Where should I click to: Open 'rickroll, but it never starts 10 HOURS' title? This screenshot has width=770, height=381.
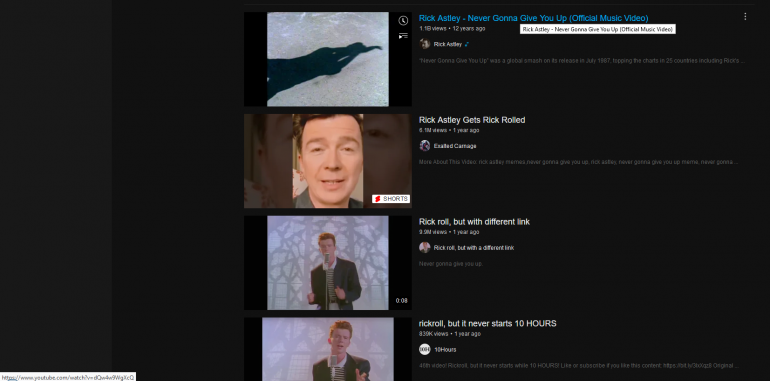488,324
